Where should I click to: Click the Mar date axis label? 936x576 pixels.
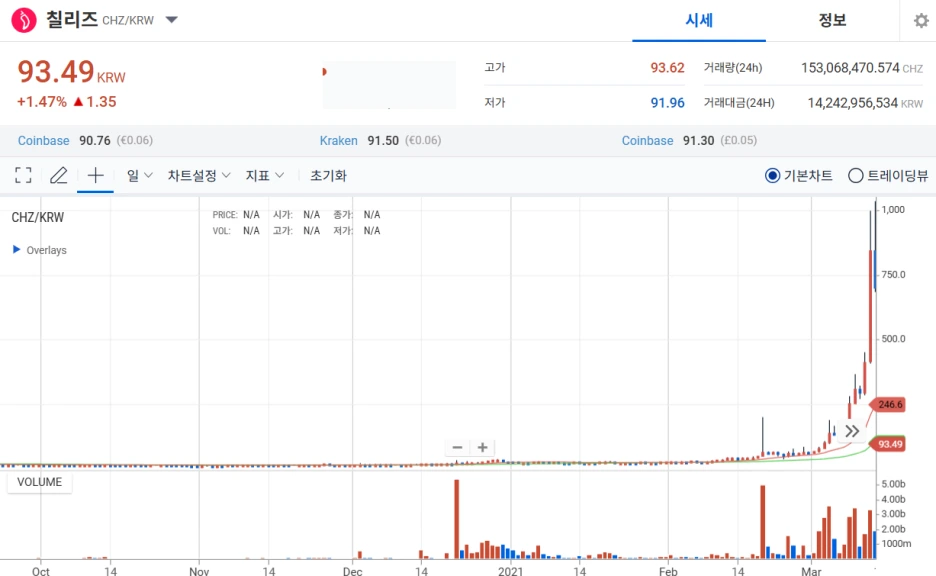pyautogui.click(x=811, y=571)
